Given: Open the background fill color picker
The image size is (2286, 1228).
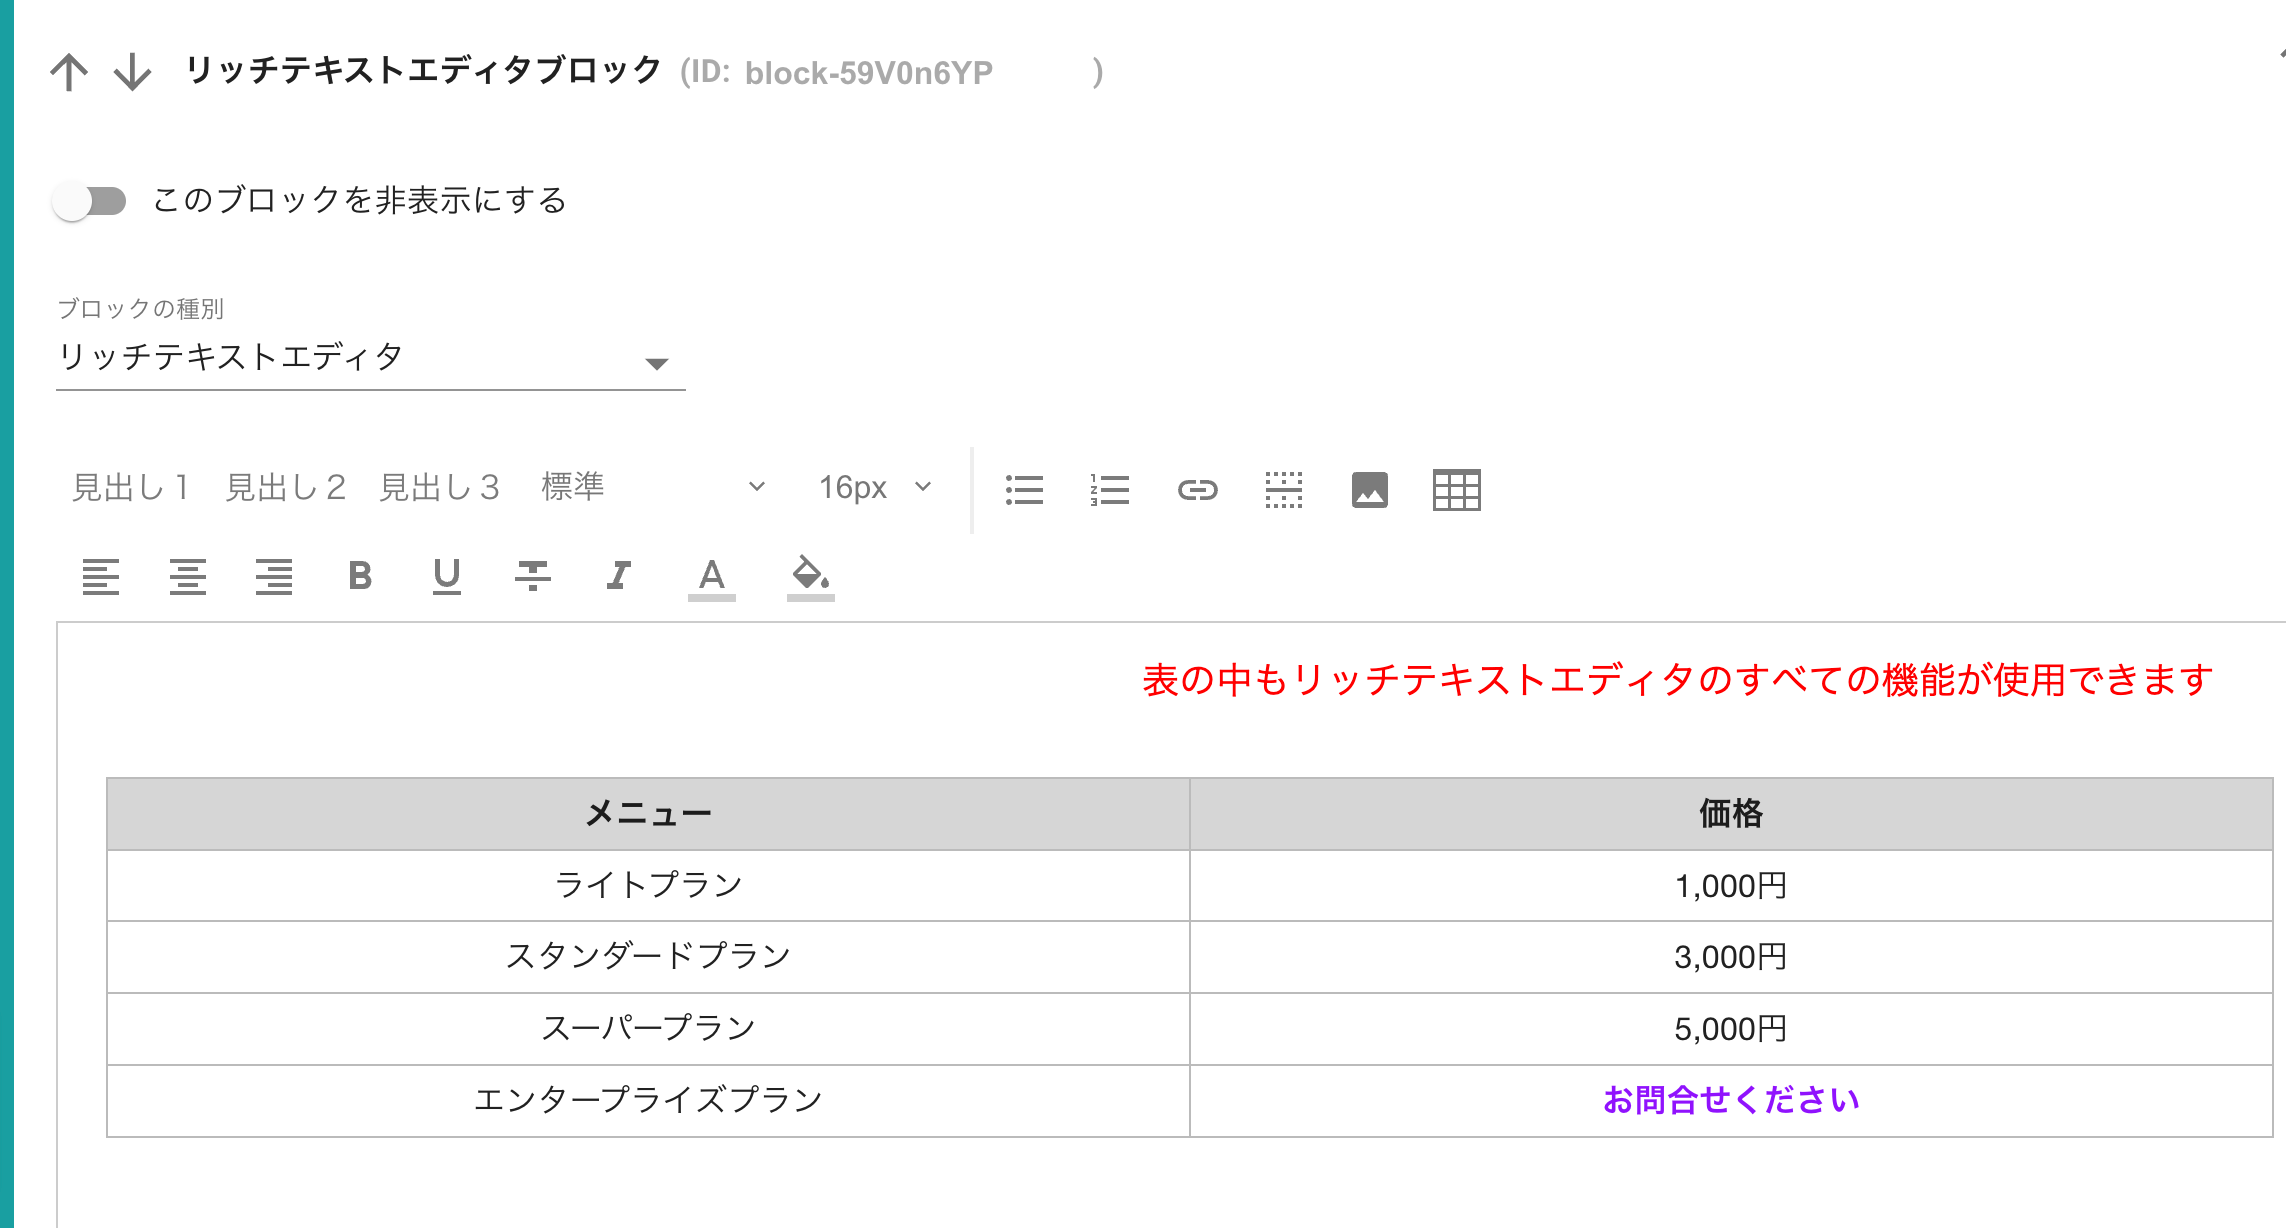Looking at the screenshot, I should coord(810,577).
